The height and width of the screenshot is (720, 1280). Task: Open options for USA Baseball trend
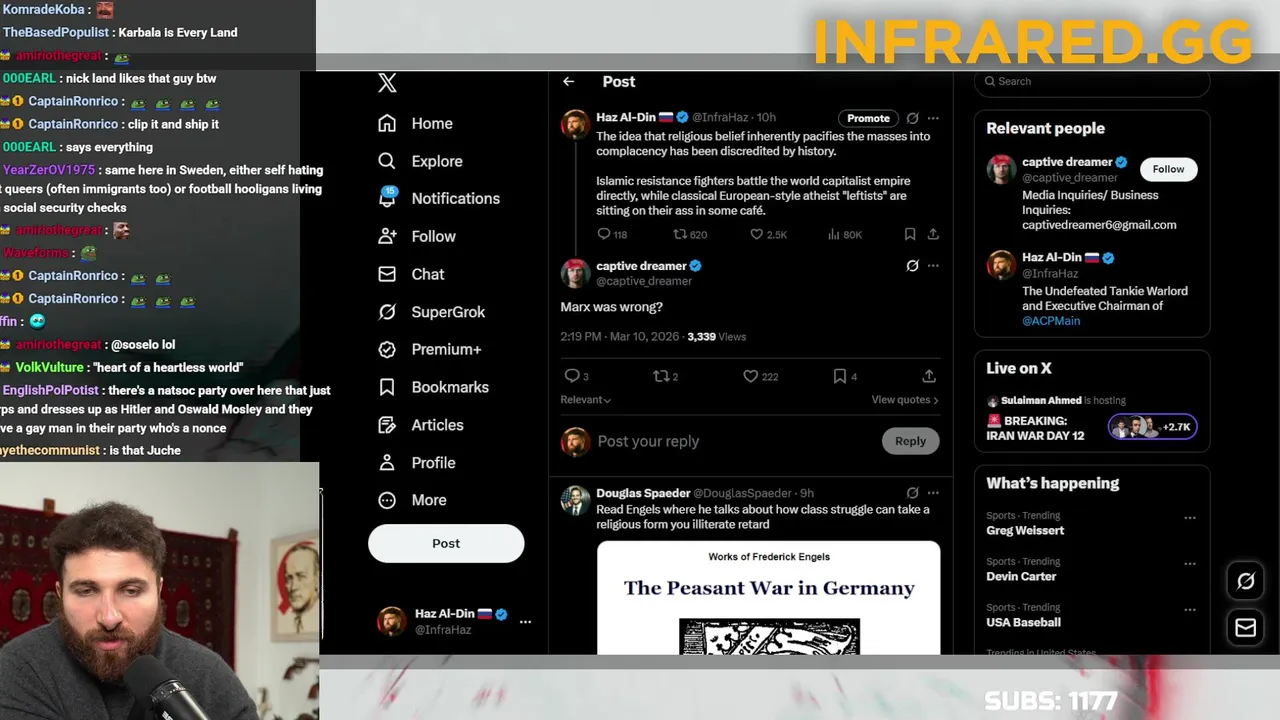tap(1190, 610)
